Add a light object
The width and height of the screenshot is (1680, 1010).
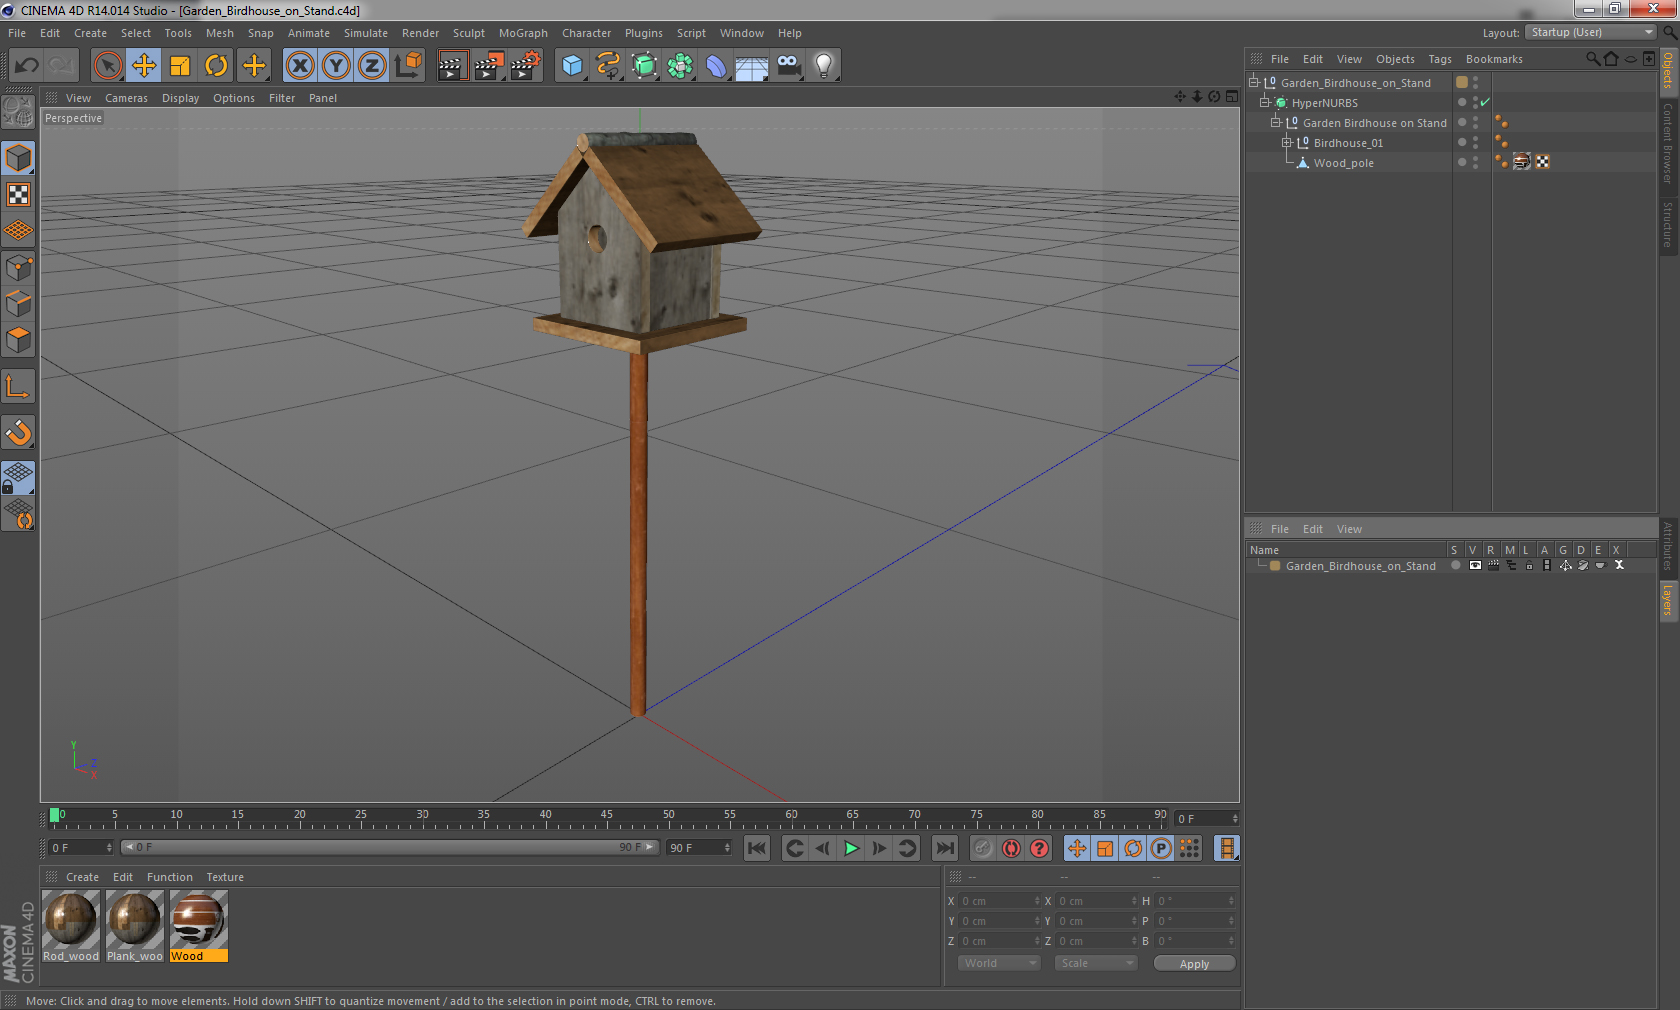coord(823,66)
